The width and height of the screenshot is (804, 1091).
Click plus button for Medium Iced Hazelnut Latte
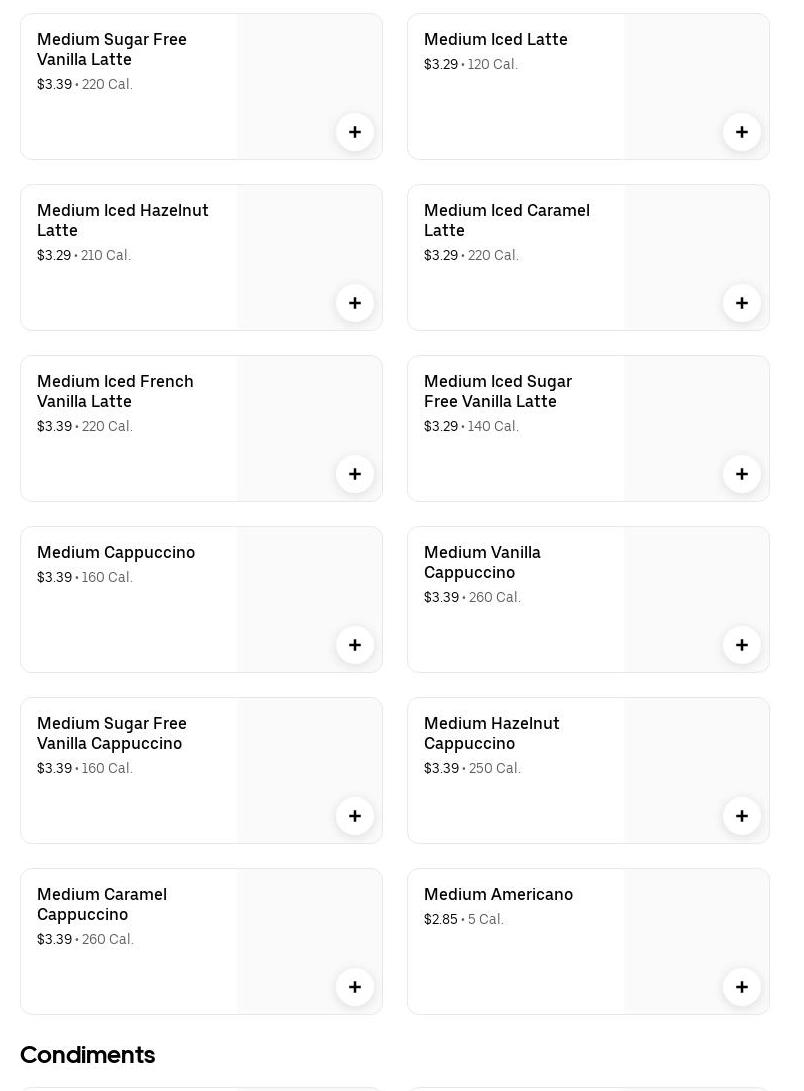(355, 303)
